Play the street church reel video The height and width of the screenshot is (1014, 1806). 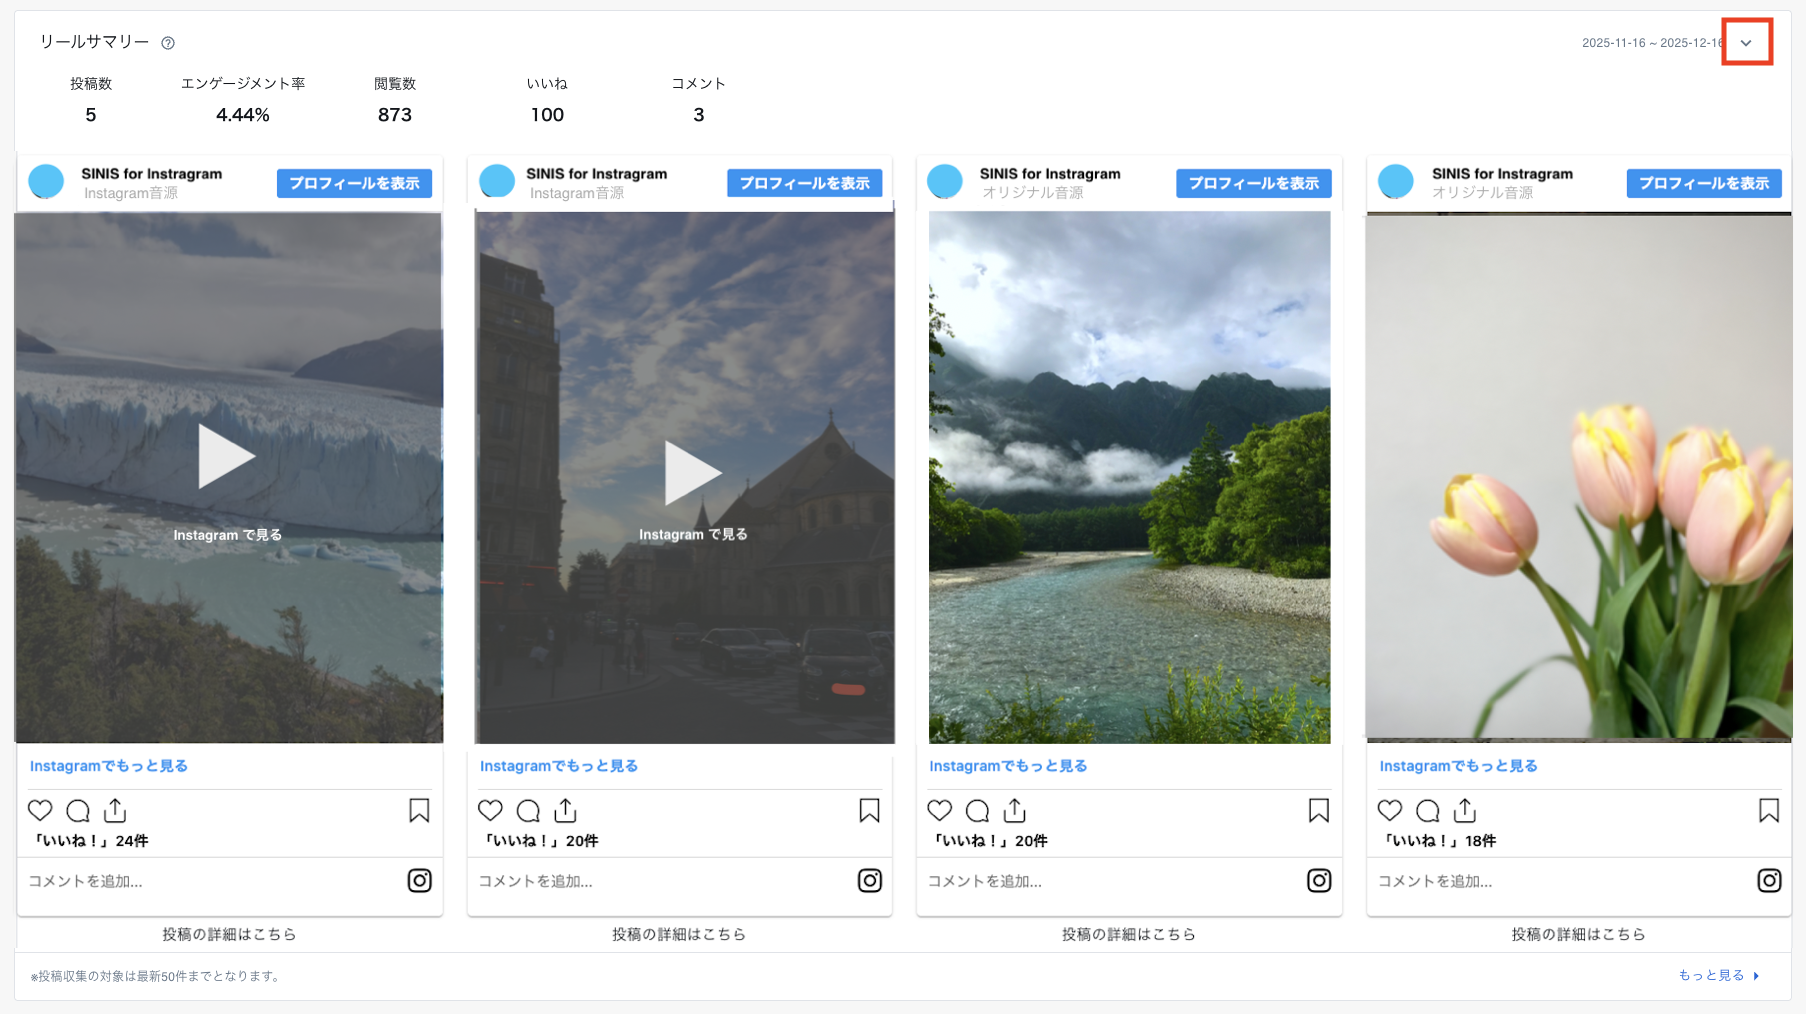pos(692,473)
